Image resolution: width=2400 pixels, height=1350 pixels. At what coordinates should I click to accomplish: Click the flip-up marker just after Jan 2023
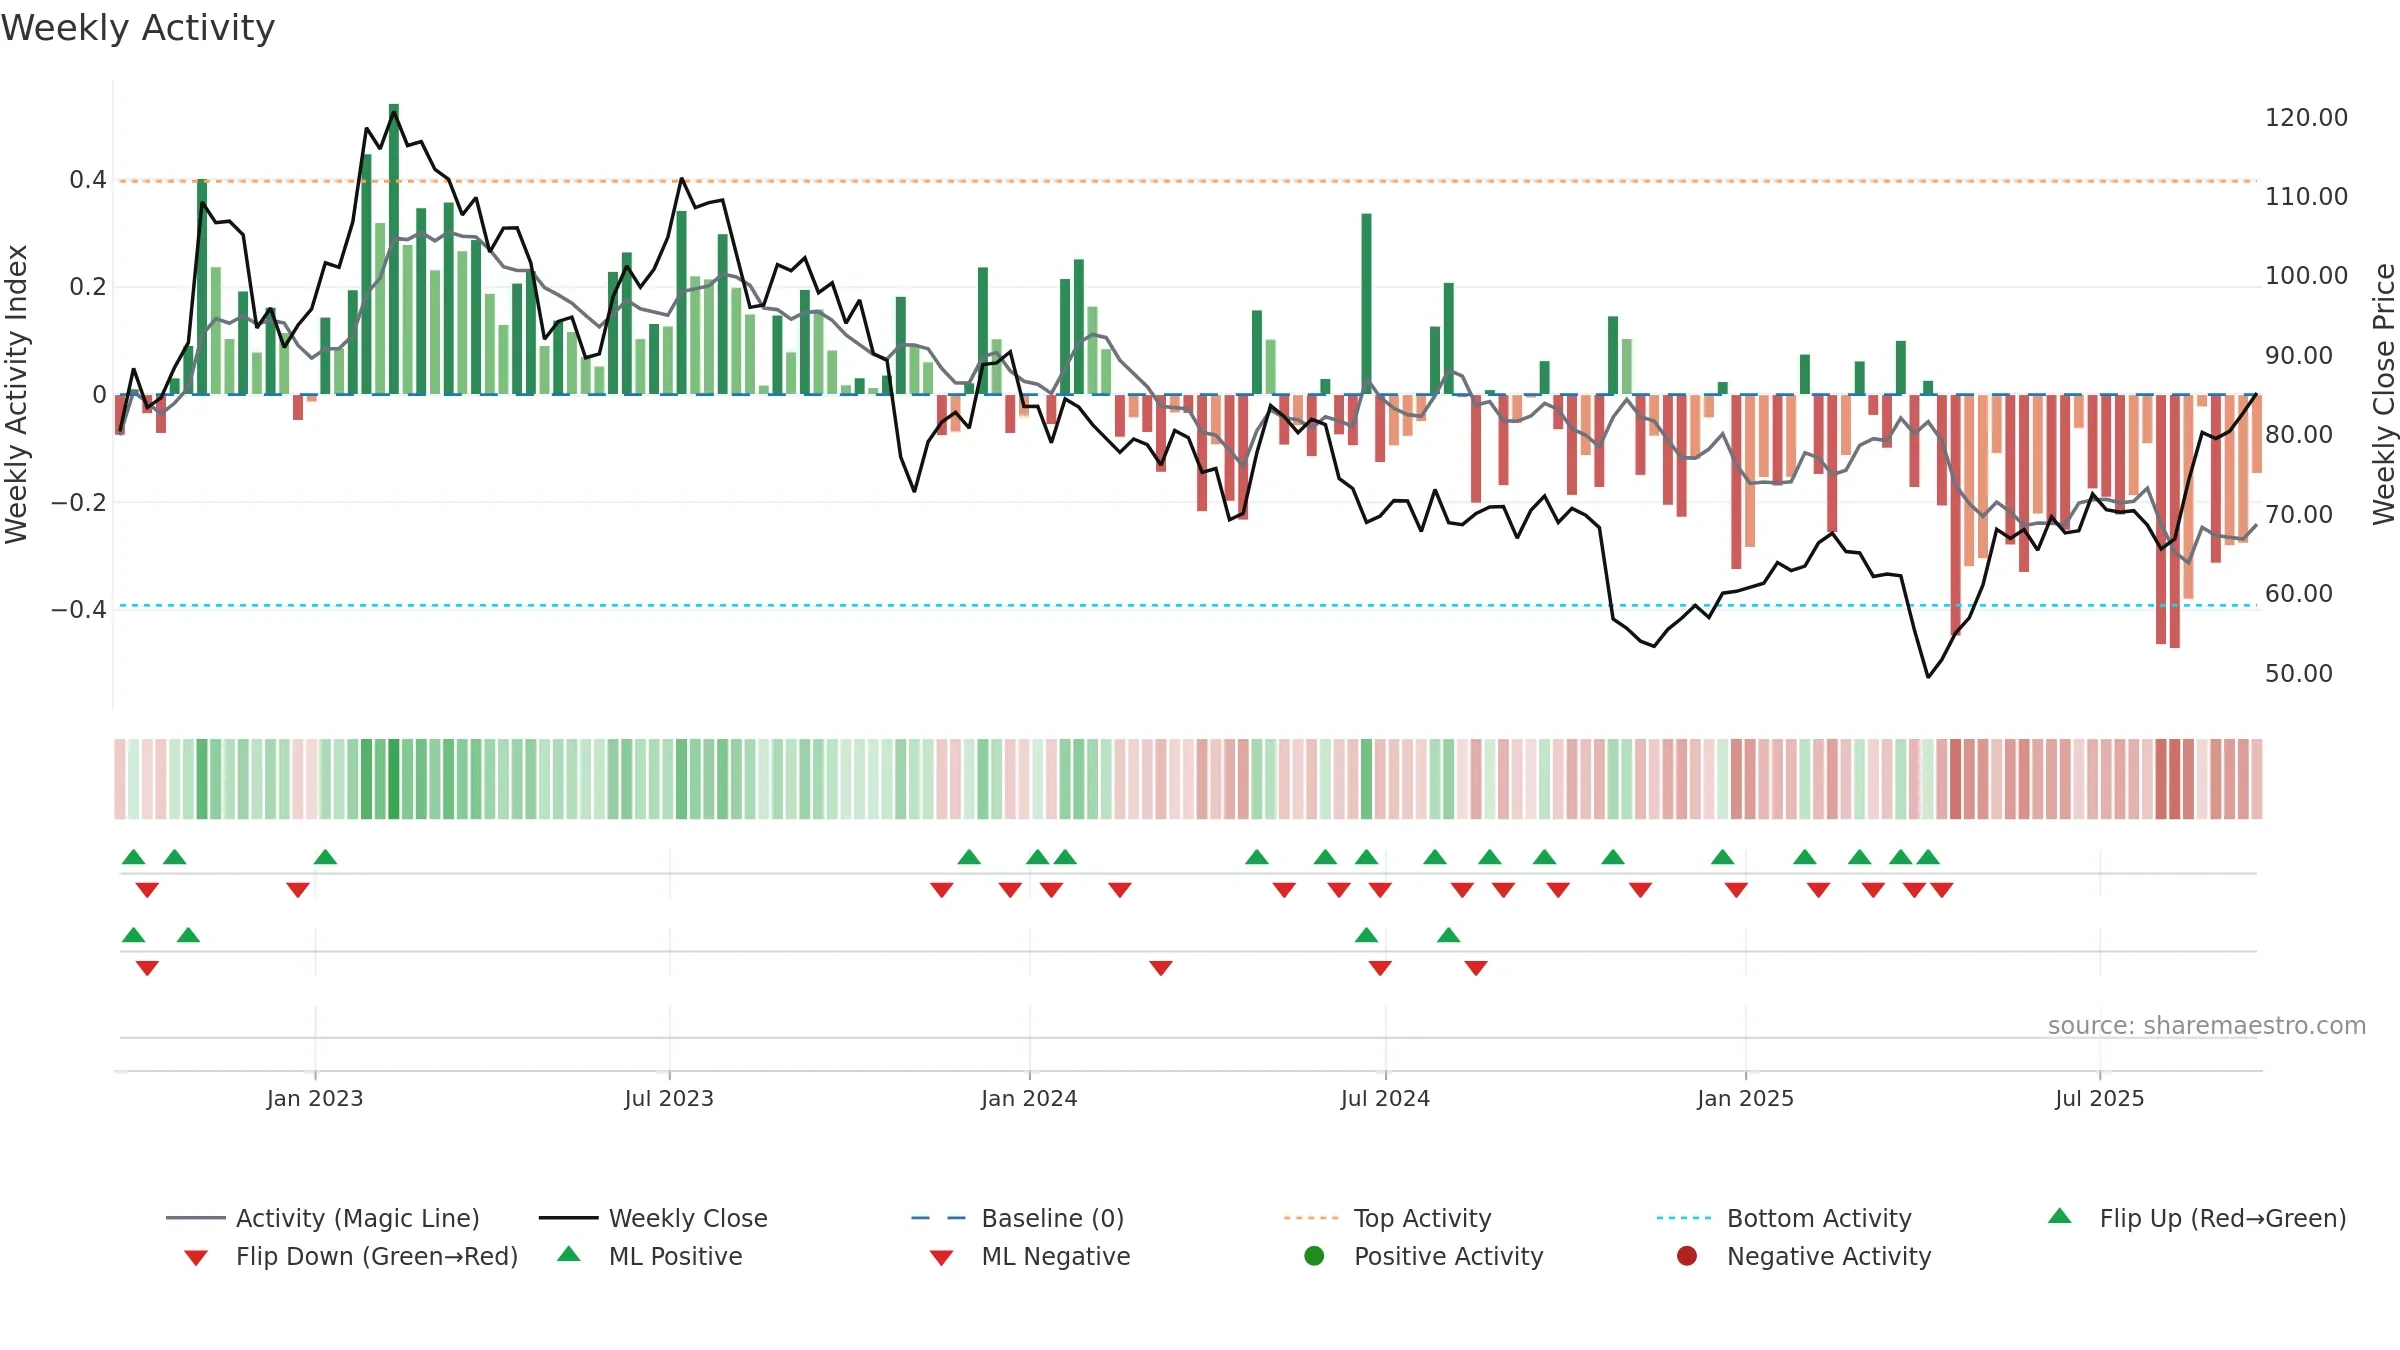click(325, 857)
